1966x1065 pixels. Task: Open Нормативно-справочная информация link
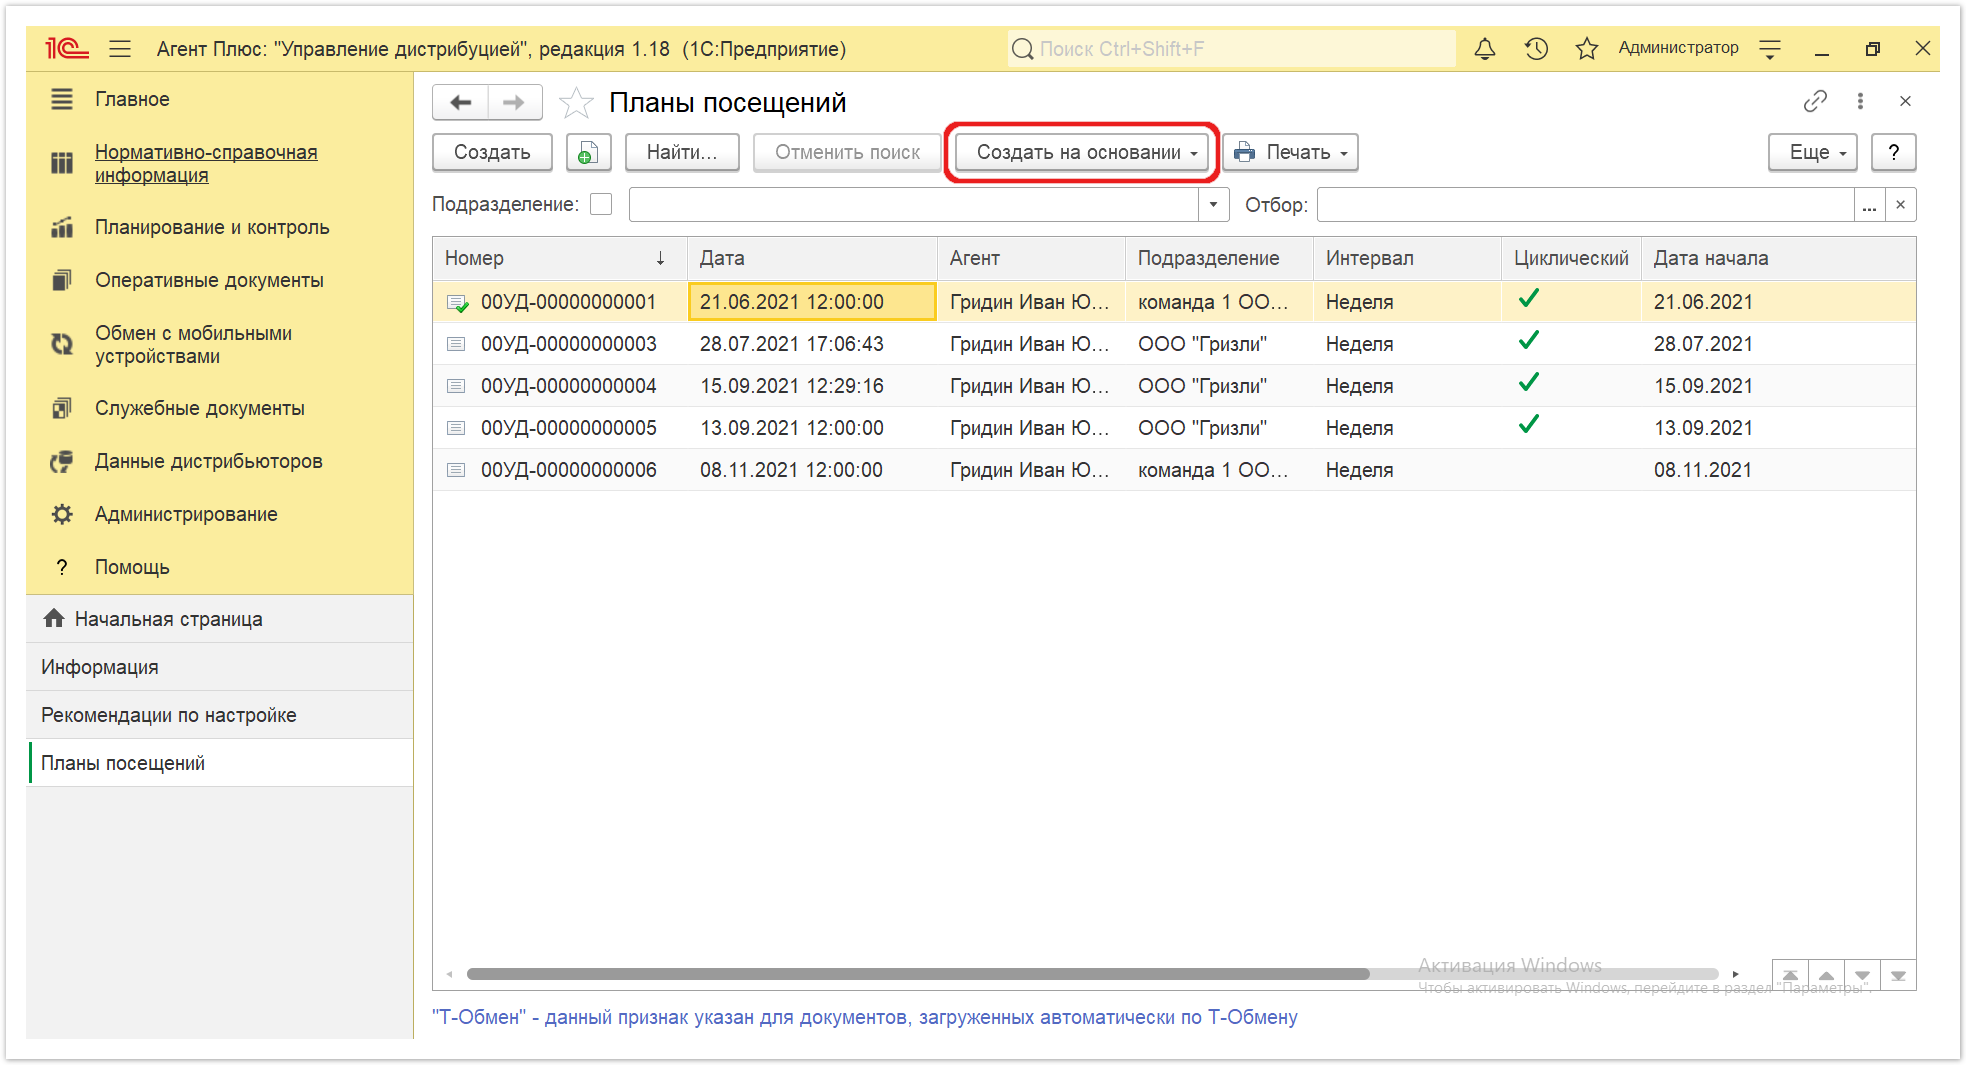206,163
